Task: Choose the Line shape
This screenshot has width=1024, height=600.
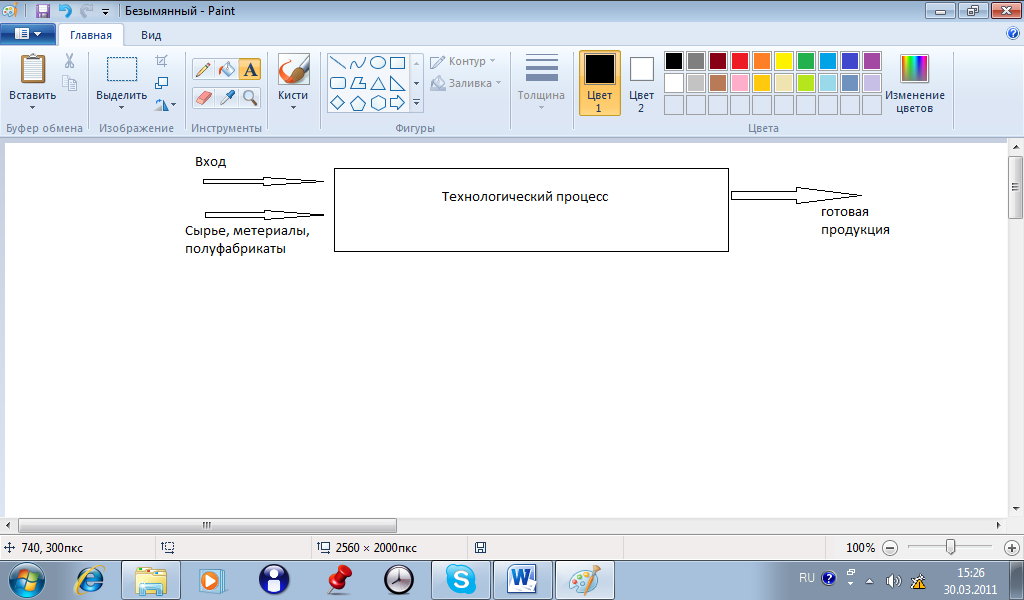Action: pos(338,63)
